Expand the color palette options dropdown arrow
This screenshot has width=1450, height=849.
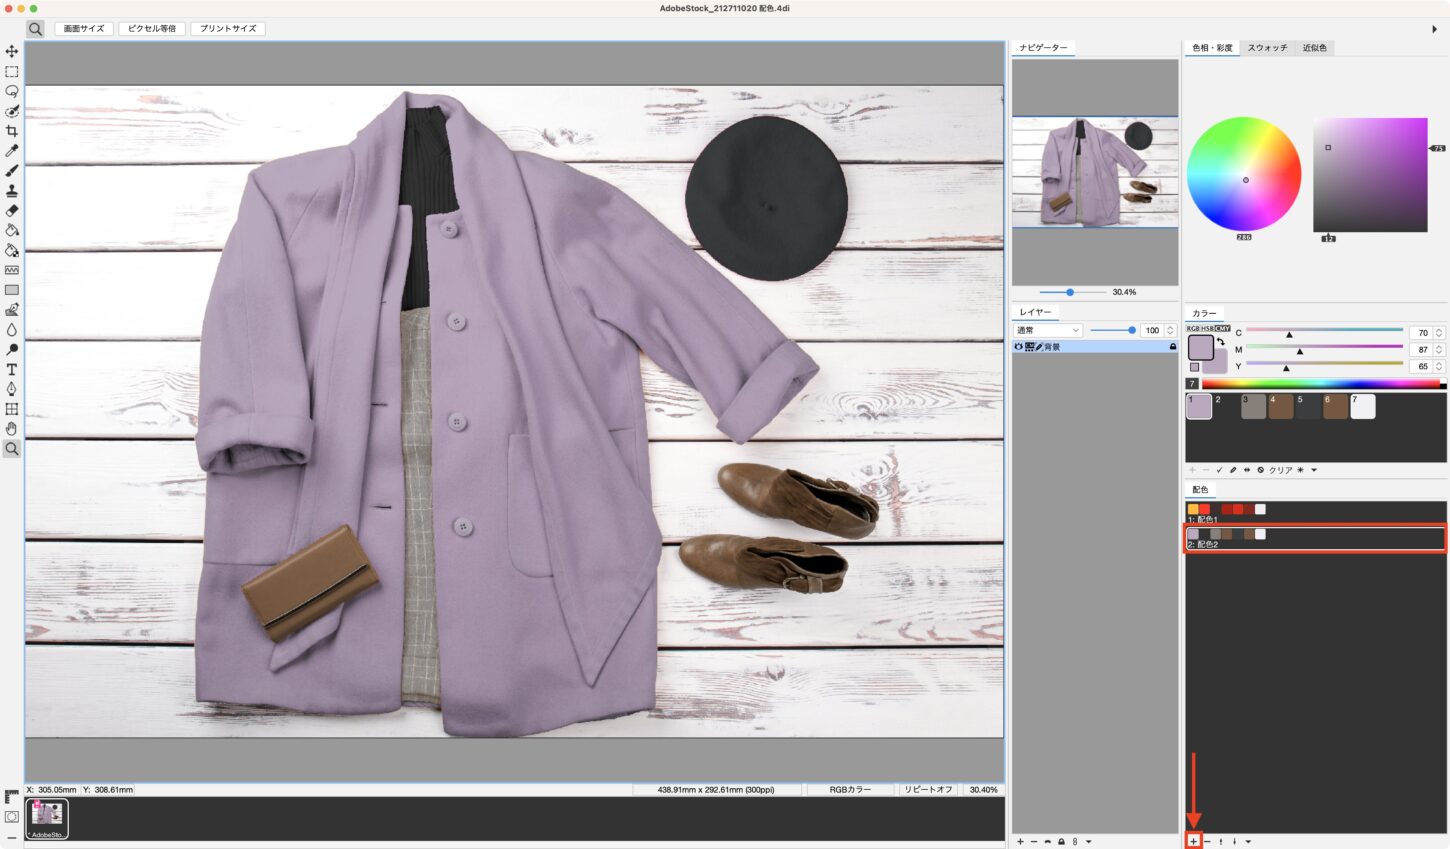click(1314, 470)
